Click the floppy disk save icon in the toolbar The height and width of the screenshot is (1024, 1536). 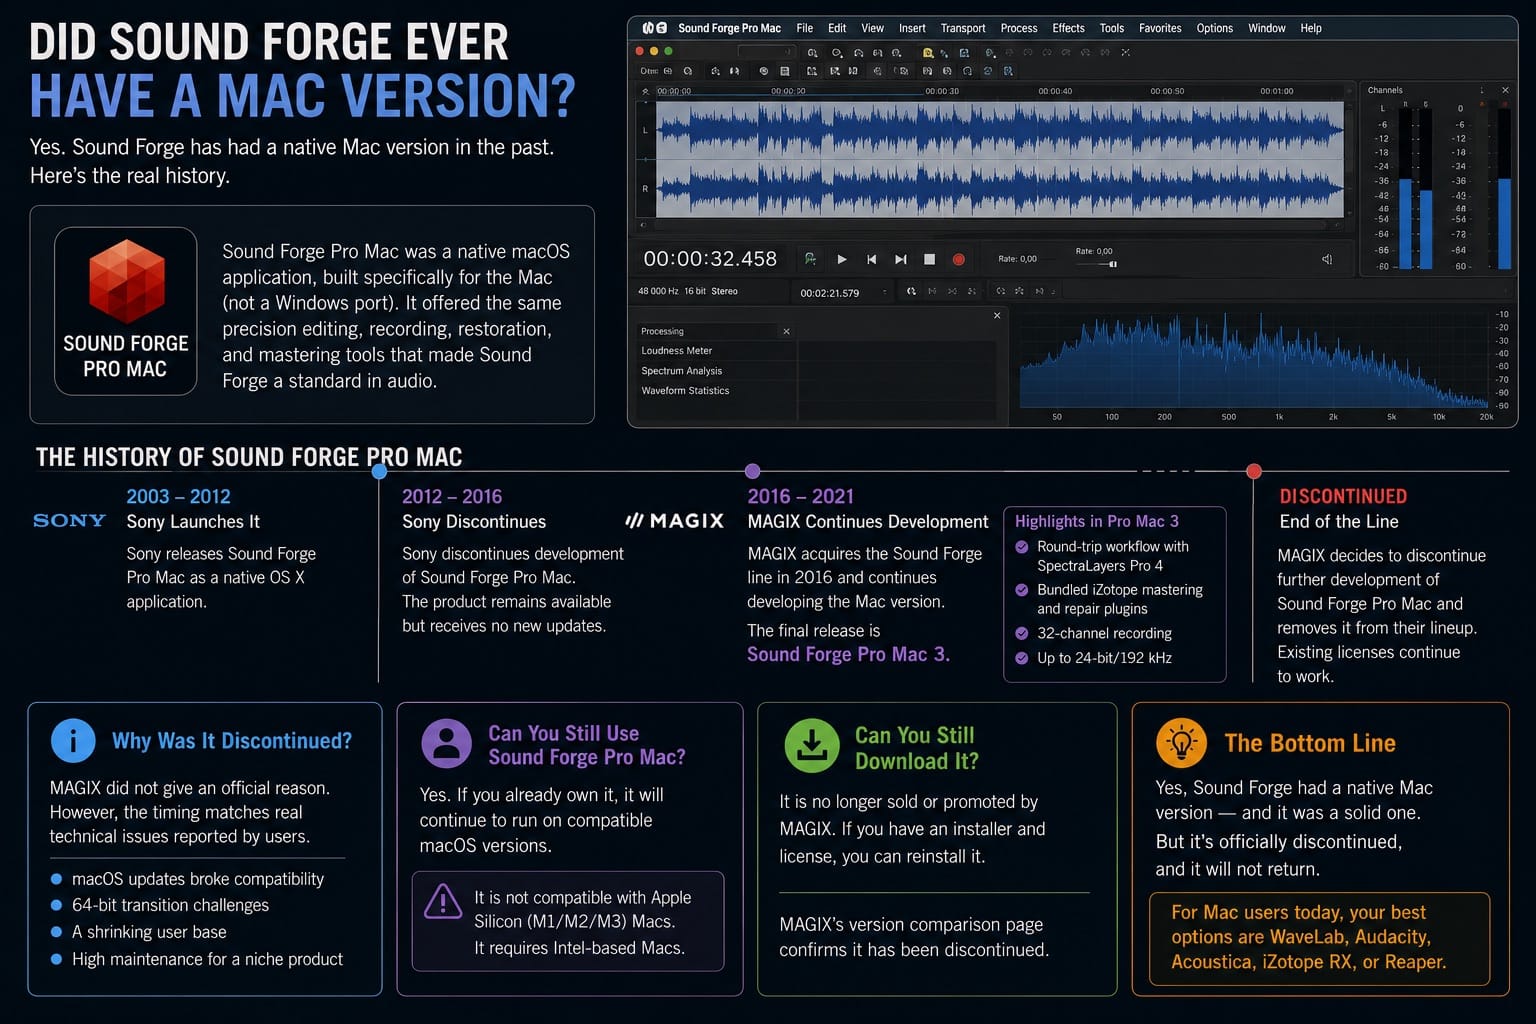784,71
